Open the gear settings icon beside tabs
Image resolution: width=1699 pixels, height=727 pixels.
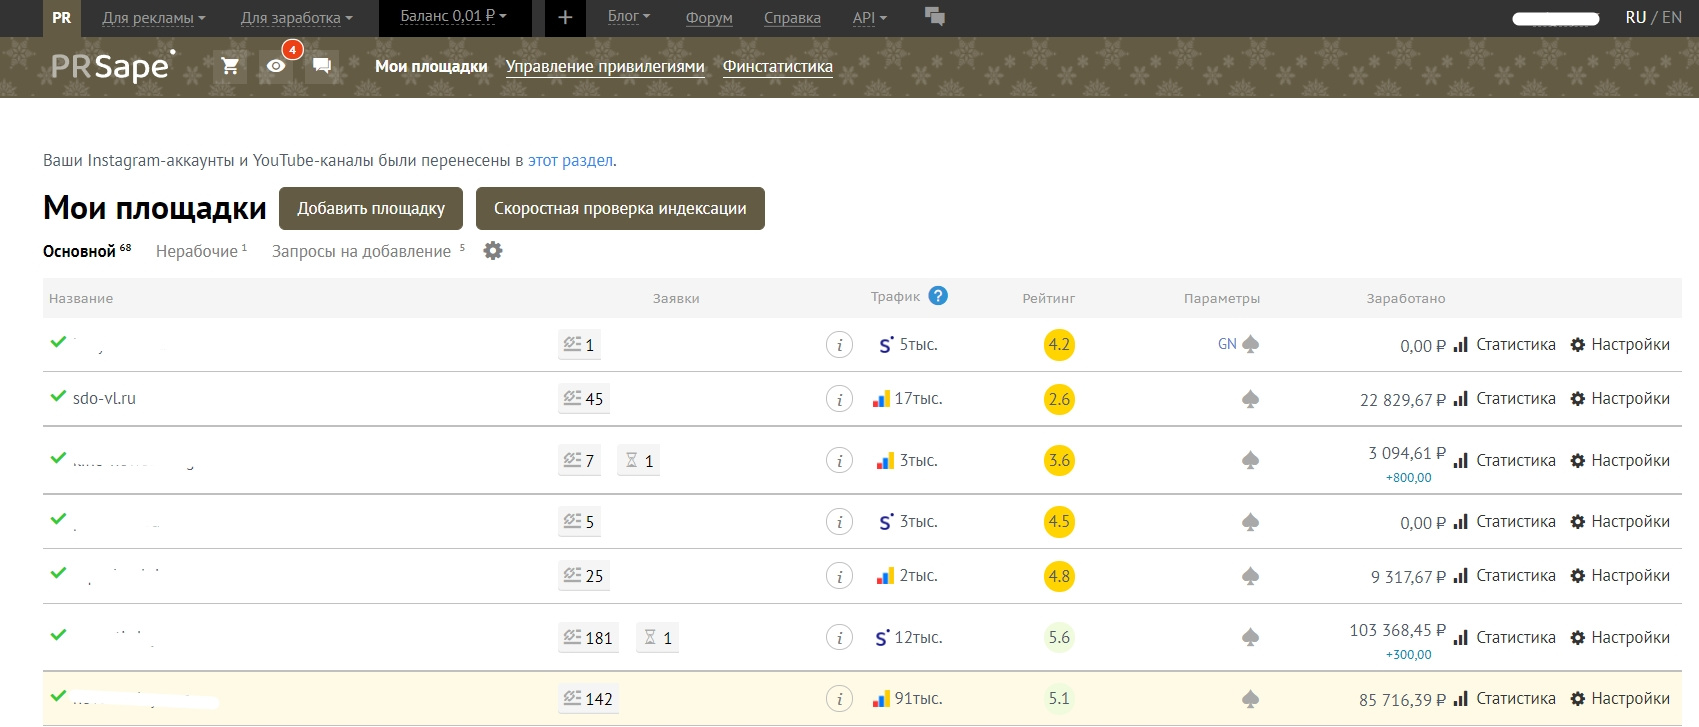(x=493, y=251)
